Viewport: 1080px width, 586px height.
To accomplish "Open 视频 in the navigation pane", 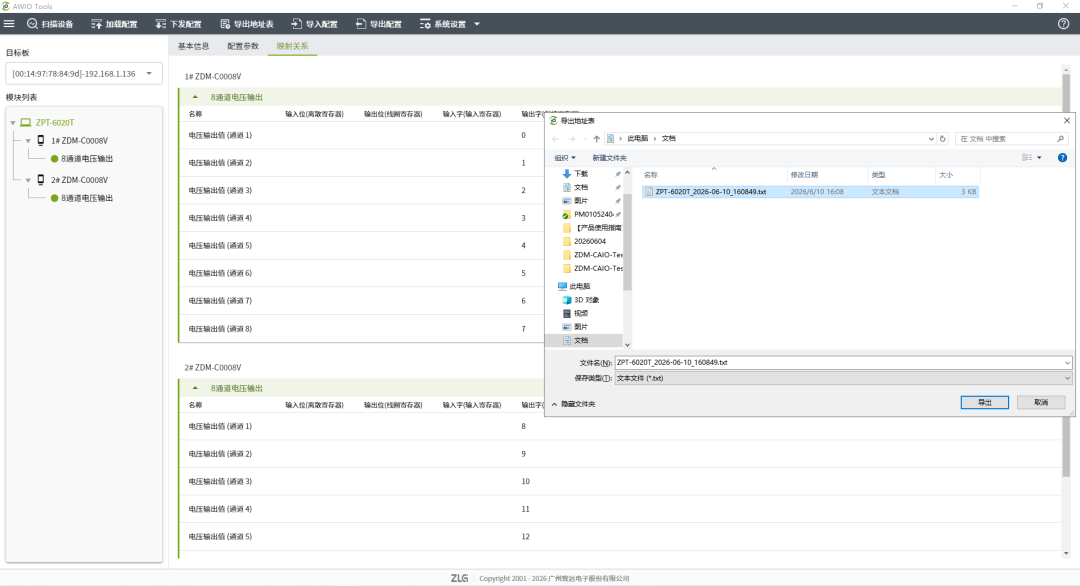I will (581, 313).
